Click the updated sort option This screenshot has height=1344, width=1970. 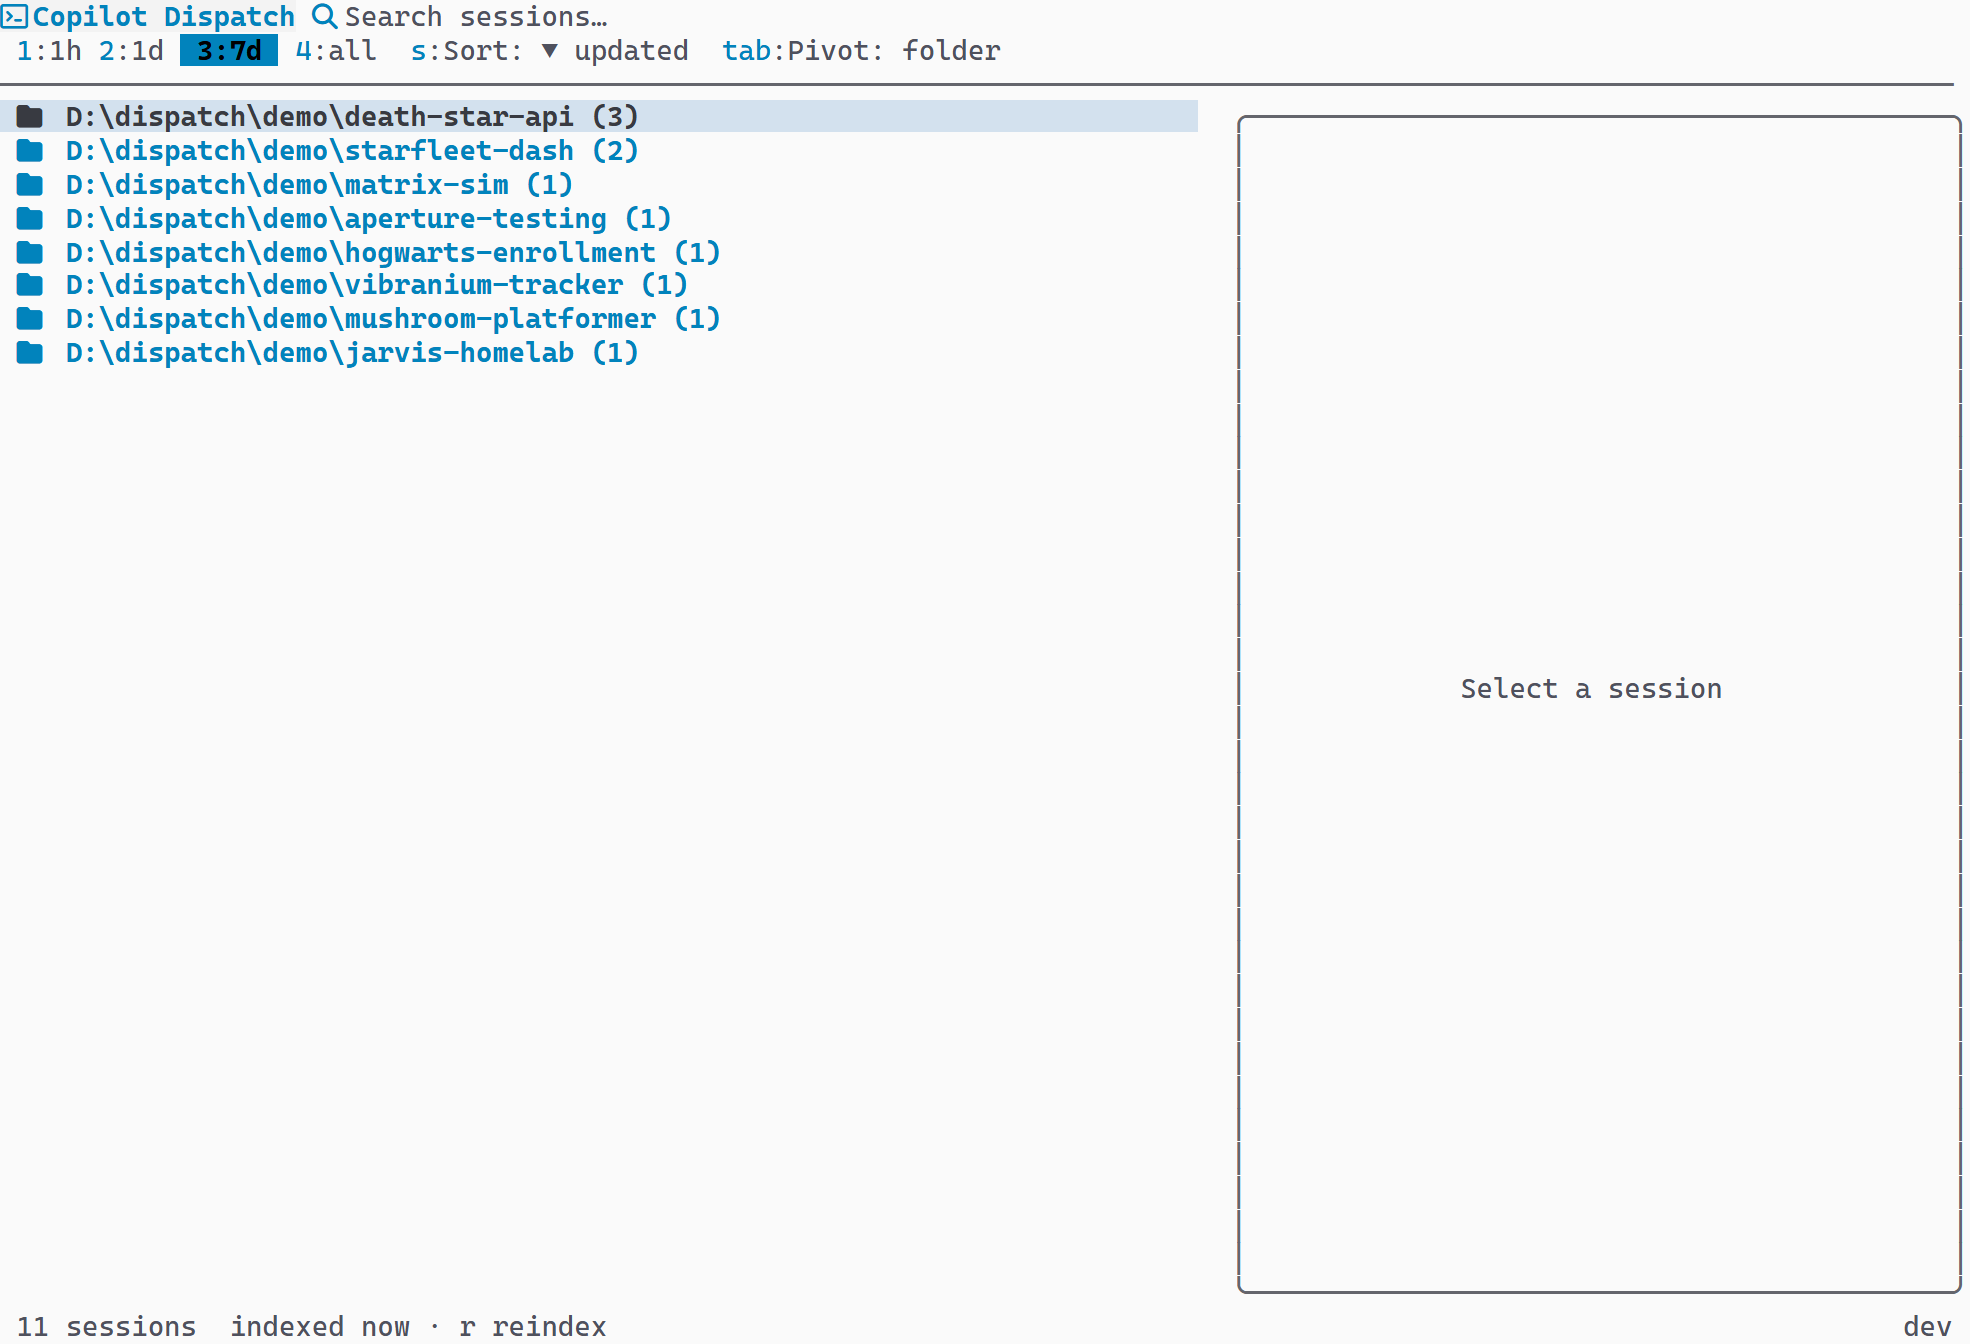[x=630, y=50]
